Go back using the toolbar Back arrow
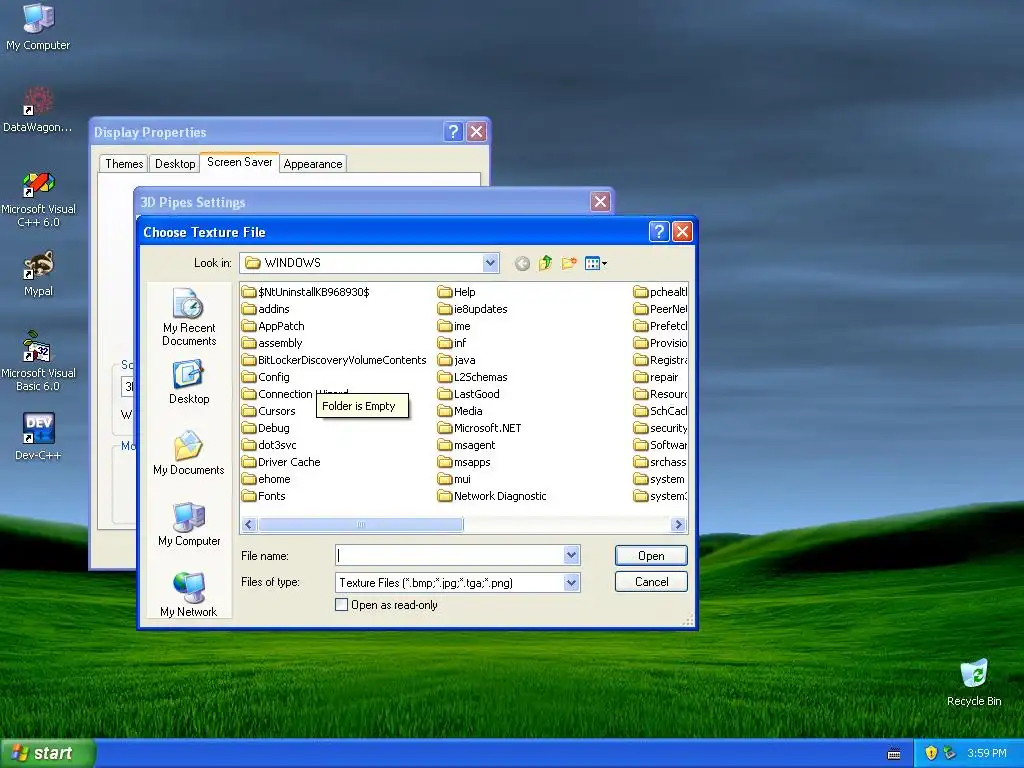1024x768 pixels. click(522, 263)
